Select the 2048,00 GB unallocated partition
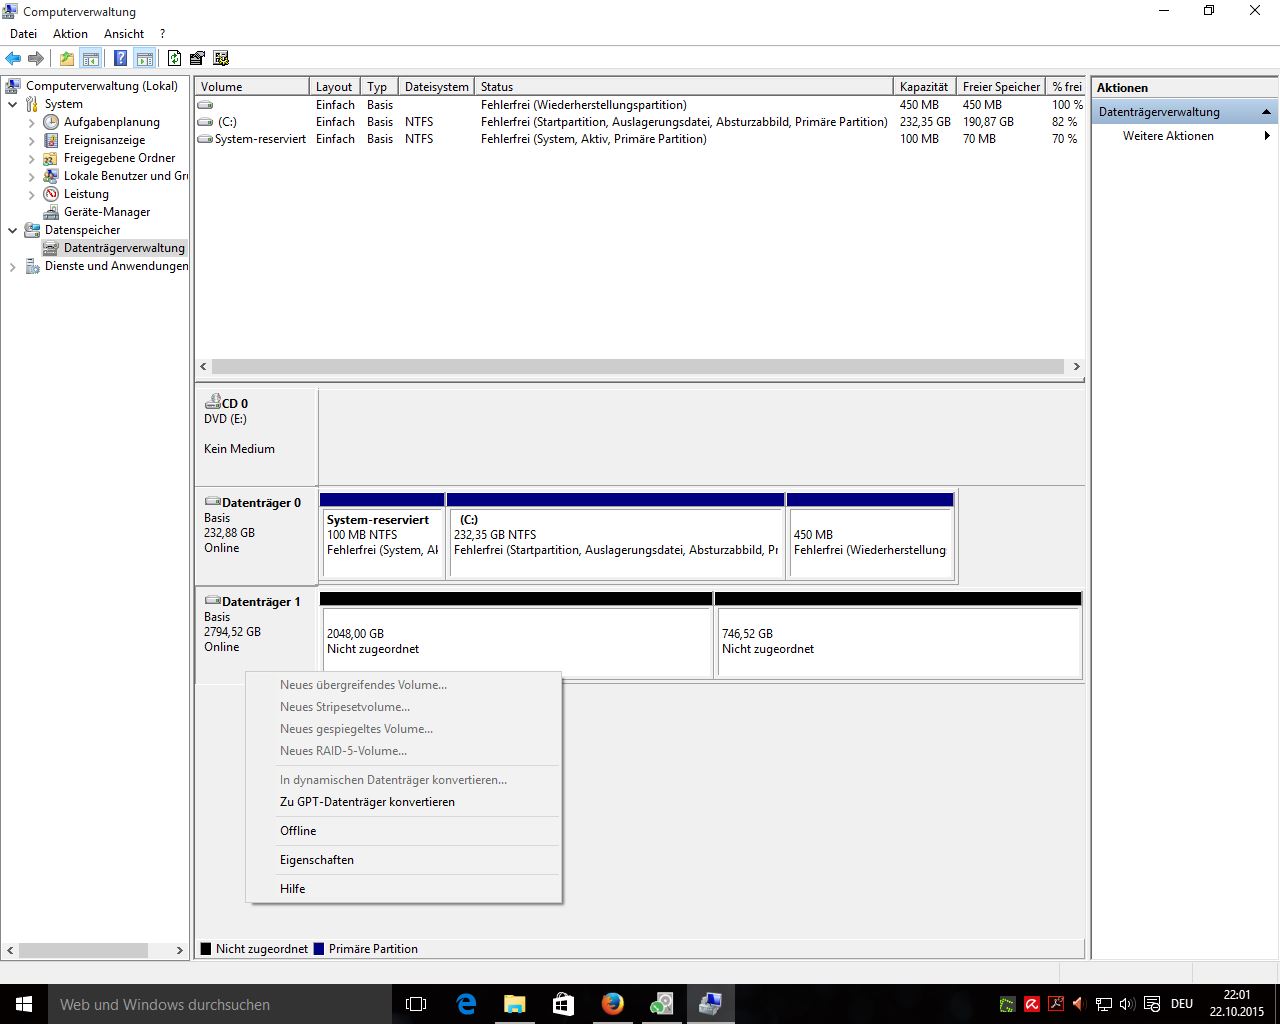The image size is (1280, 1024). (516, 635)
